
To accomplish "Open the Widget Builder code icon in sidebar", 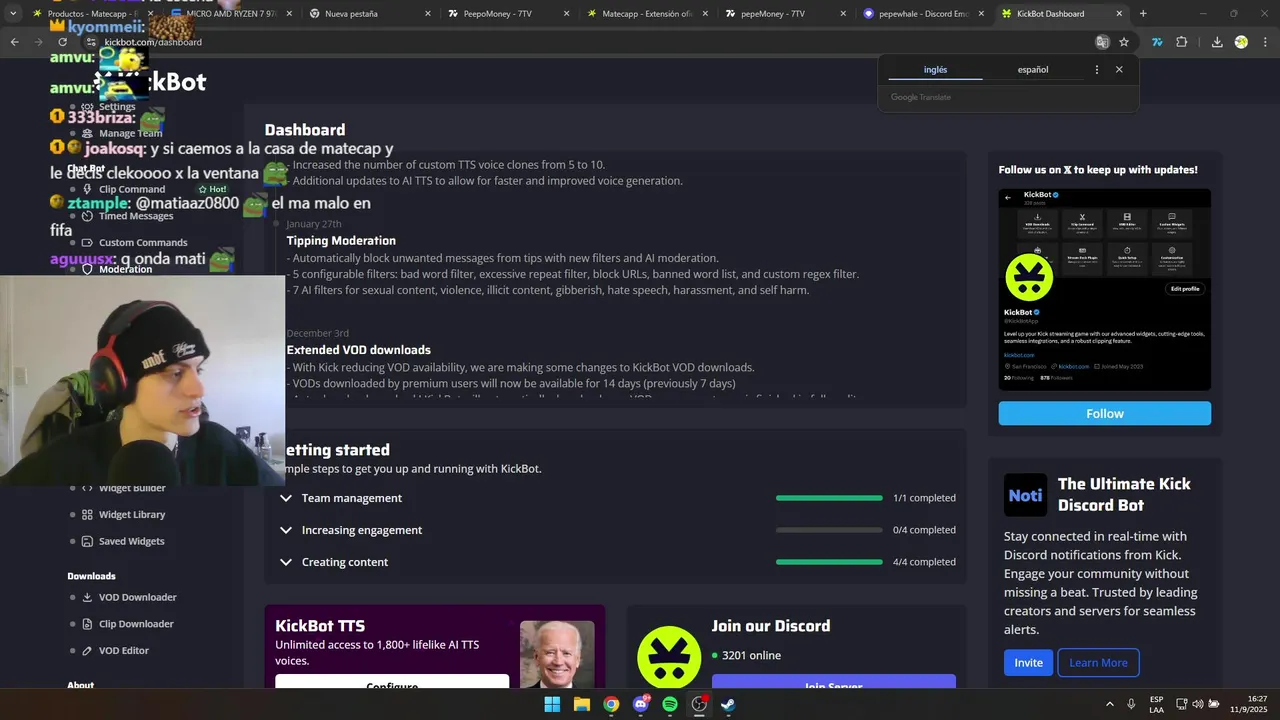I will point(87,488).
